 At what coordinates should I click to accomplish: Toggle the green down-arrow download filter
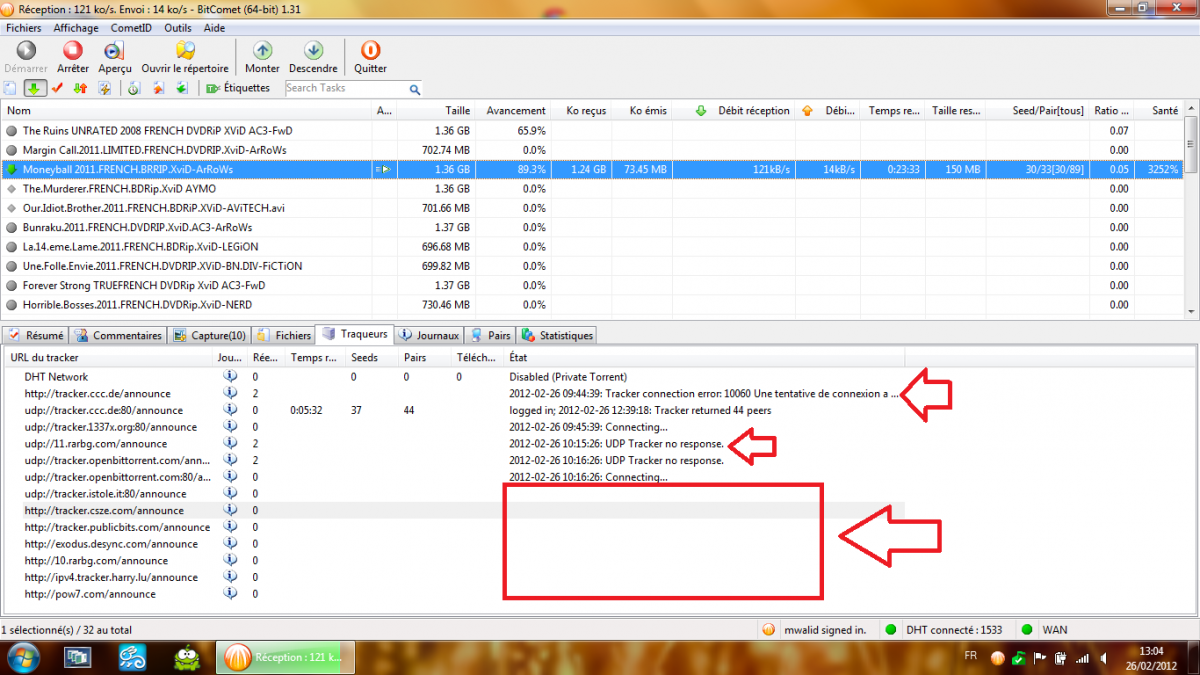click(33, 88)
